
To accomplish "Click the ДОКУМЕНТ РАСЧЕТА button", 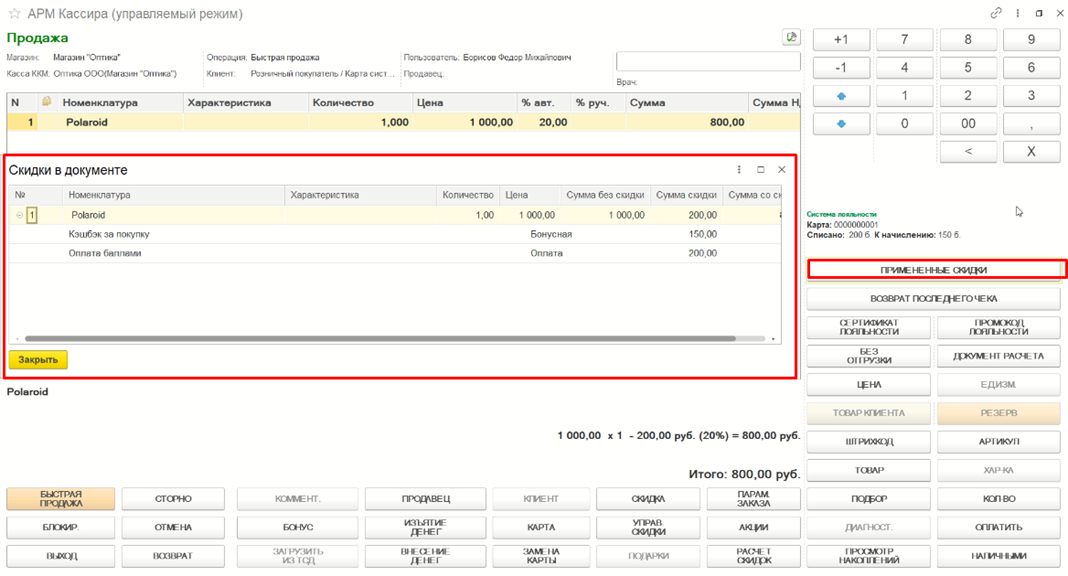I will (x=999, y=355).
